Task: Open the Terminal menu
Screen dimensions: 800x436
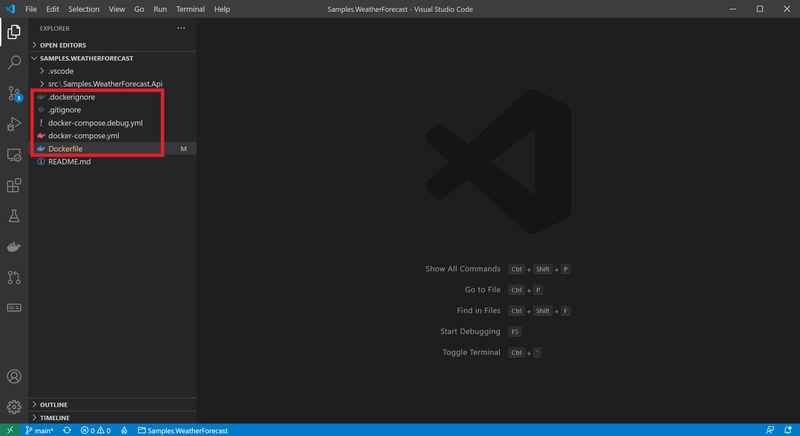Action: click(190, 9)
